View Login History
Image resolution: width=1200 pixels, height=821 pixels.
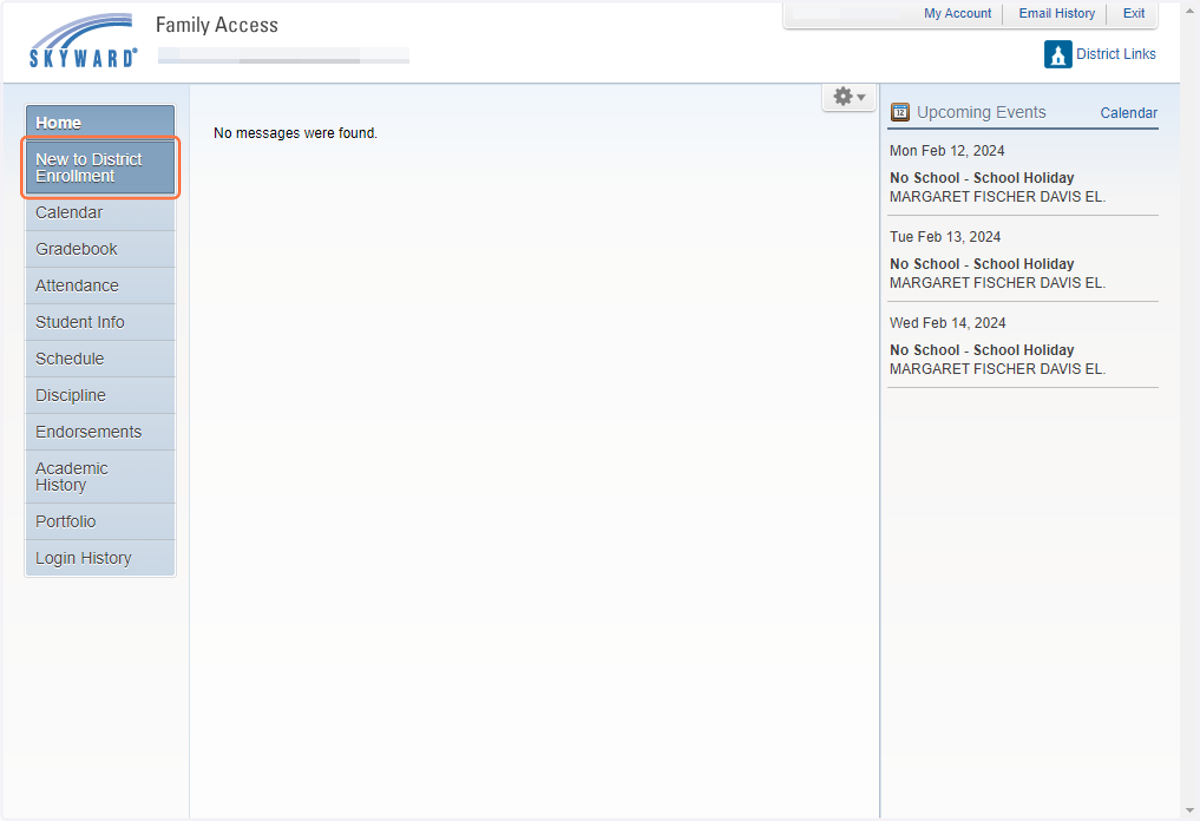click(x=100, y=558)
